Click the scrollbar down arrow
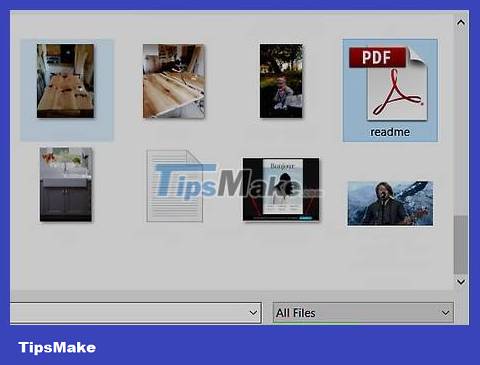Viewport: 480px width, 365px height. click(x=461, y=282)
